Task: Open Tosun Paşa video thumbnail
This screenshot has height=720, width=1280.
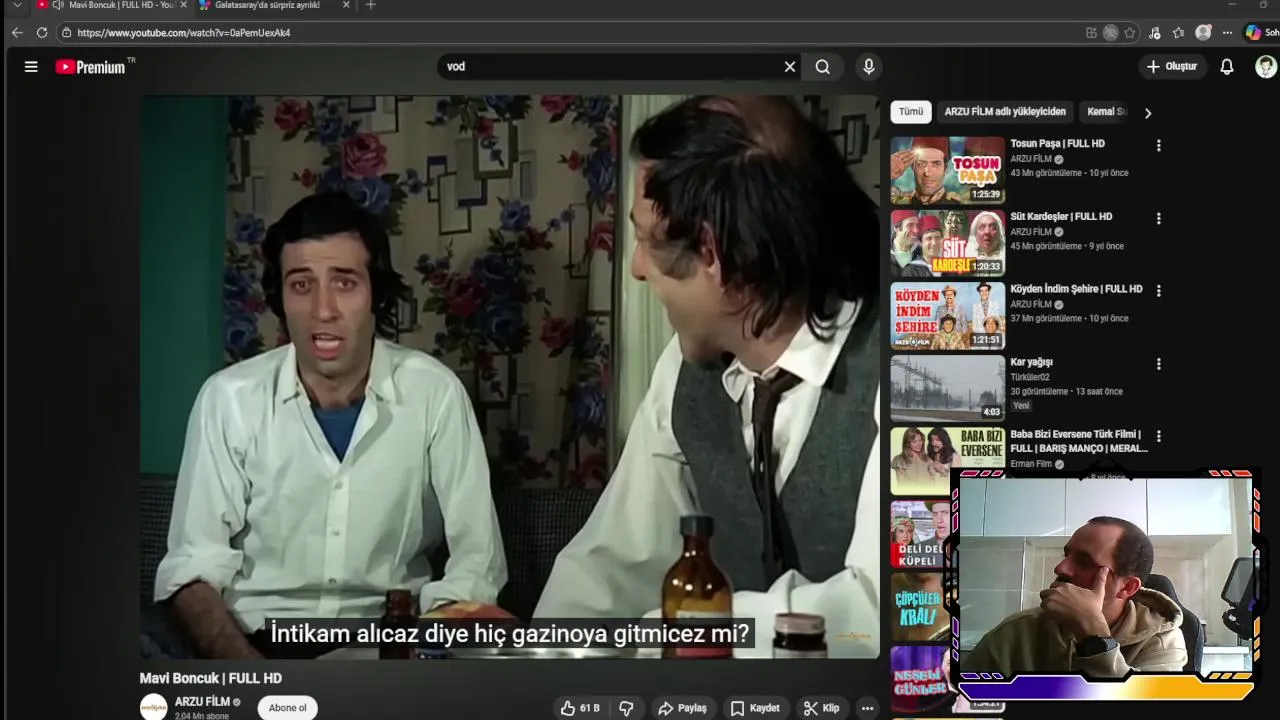Action: coord(948,170)
